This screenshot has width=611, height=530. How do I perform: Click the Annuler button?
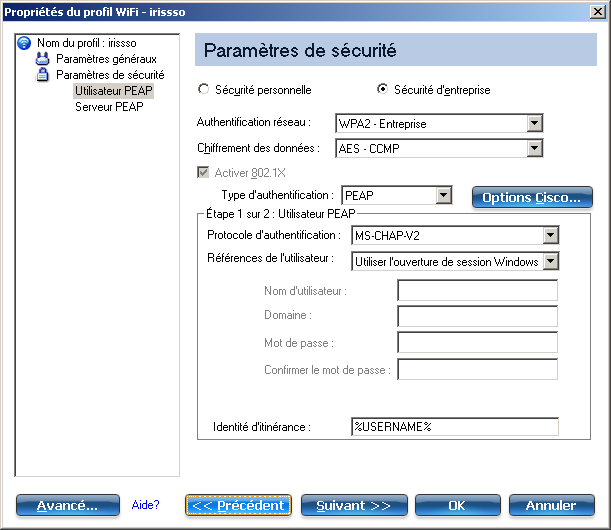click(x=552, y=505)
